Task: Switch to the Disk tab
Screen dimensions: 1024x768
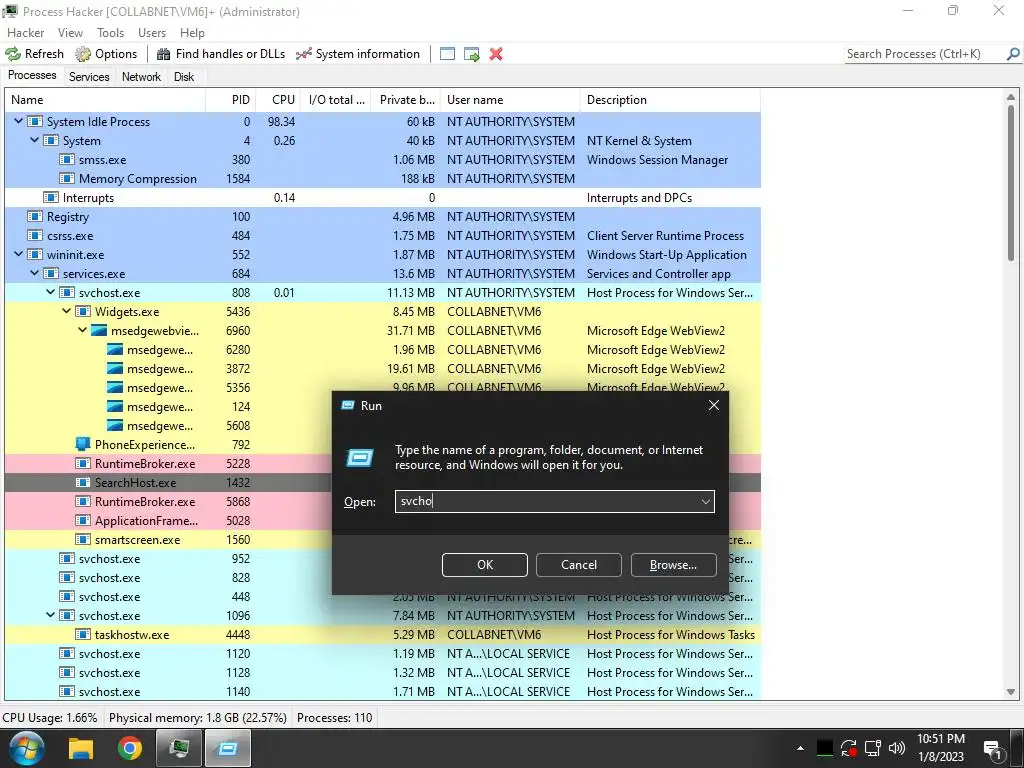Action: (184, 77)
